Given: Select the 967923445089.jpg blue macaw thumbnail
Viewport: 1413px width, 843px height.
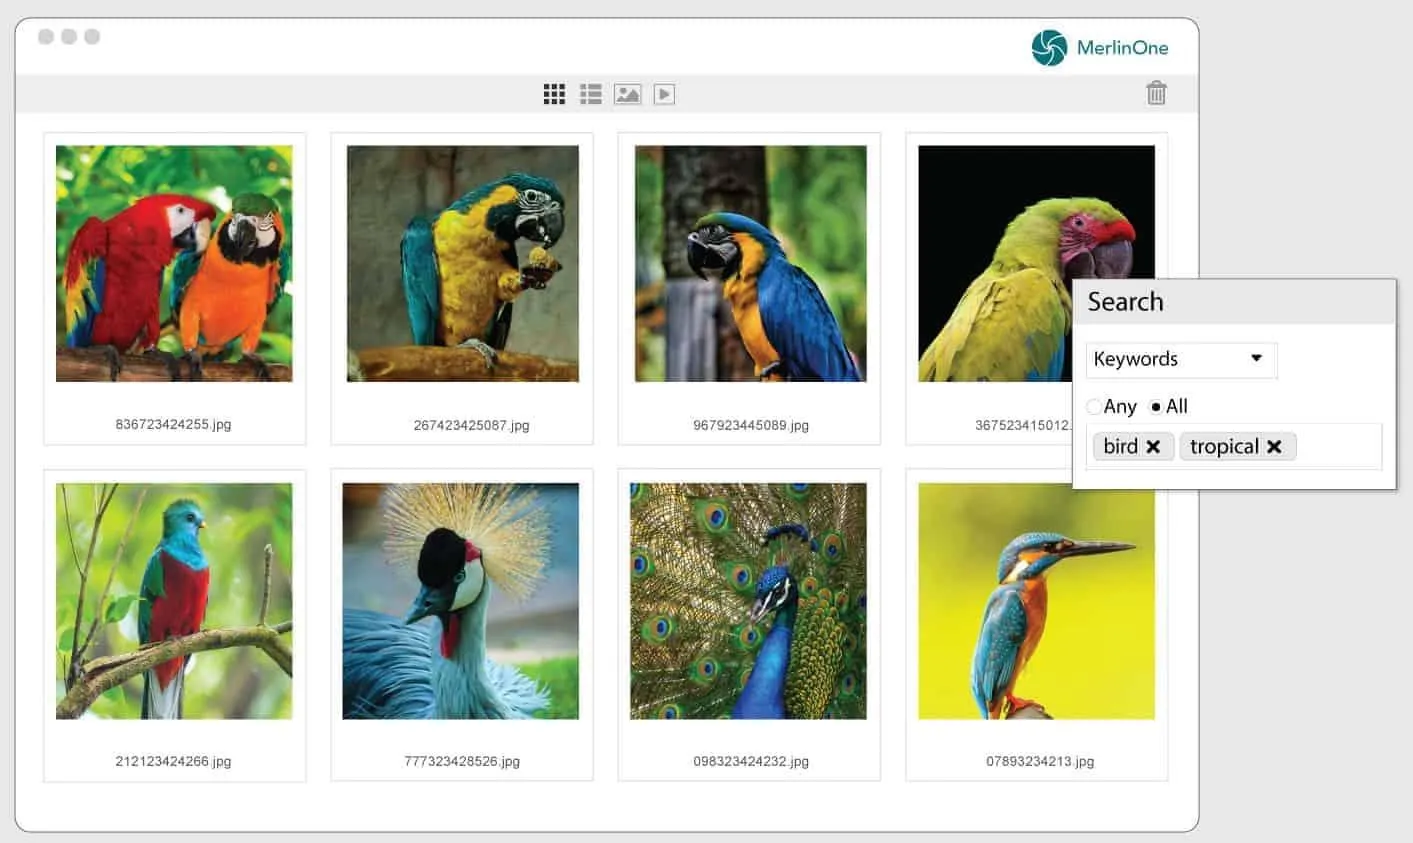Looking at the screenshot, I should tap(750, 264).
